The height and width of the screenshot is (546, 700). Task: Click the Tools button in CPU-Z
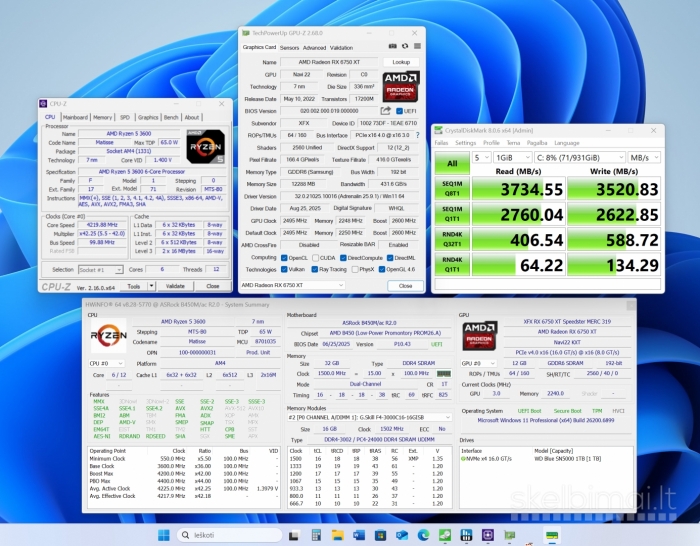(133, 286)
